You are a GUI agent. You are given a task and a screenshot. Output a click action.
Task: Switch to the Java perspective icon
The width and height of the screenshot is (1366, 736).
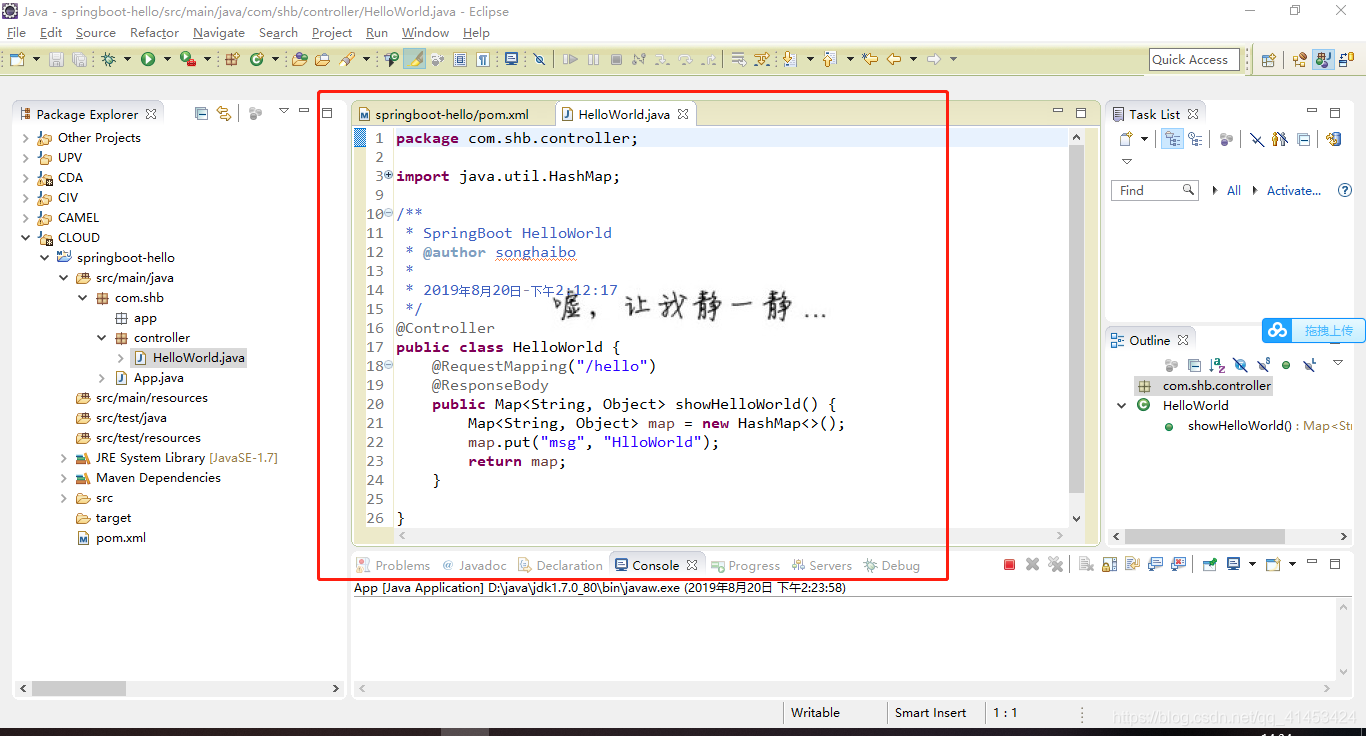tap(1323, 60)
